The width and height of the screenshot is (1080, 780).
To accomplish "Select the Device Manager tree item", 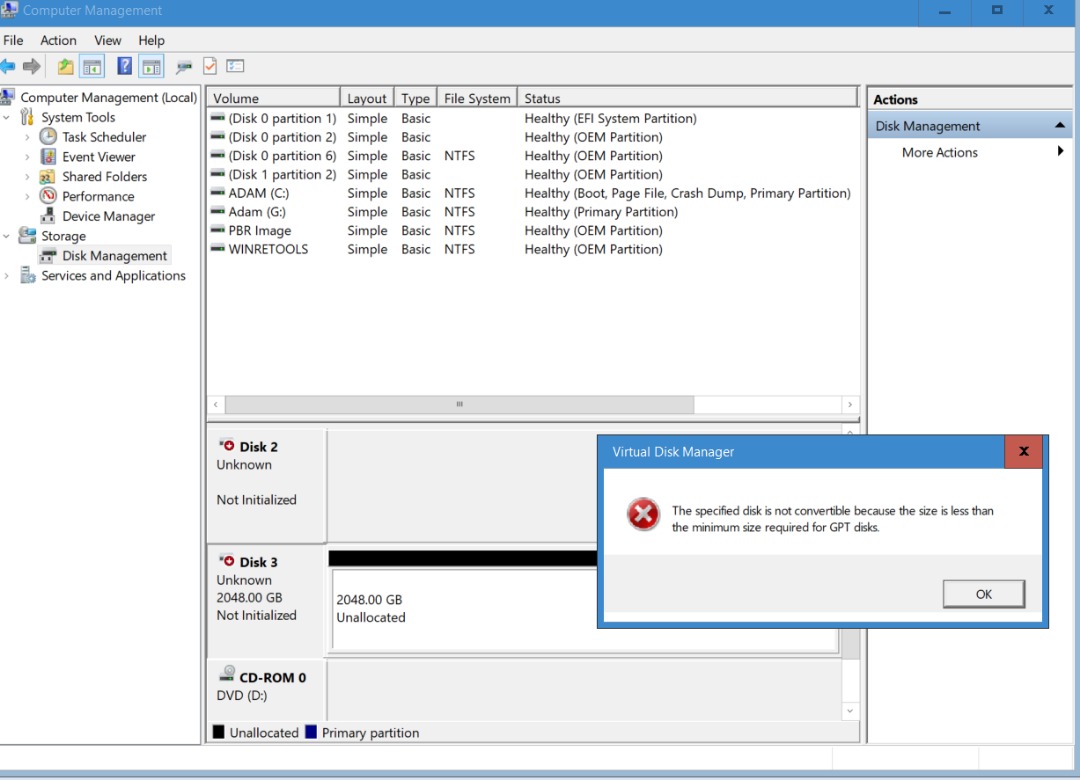I will (x=108, y=216).
